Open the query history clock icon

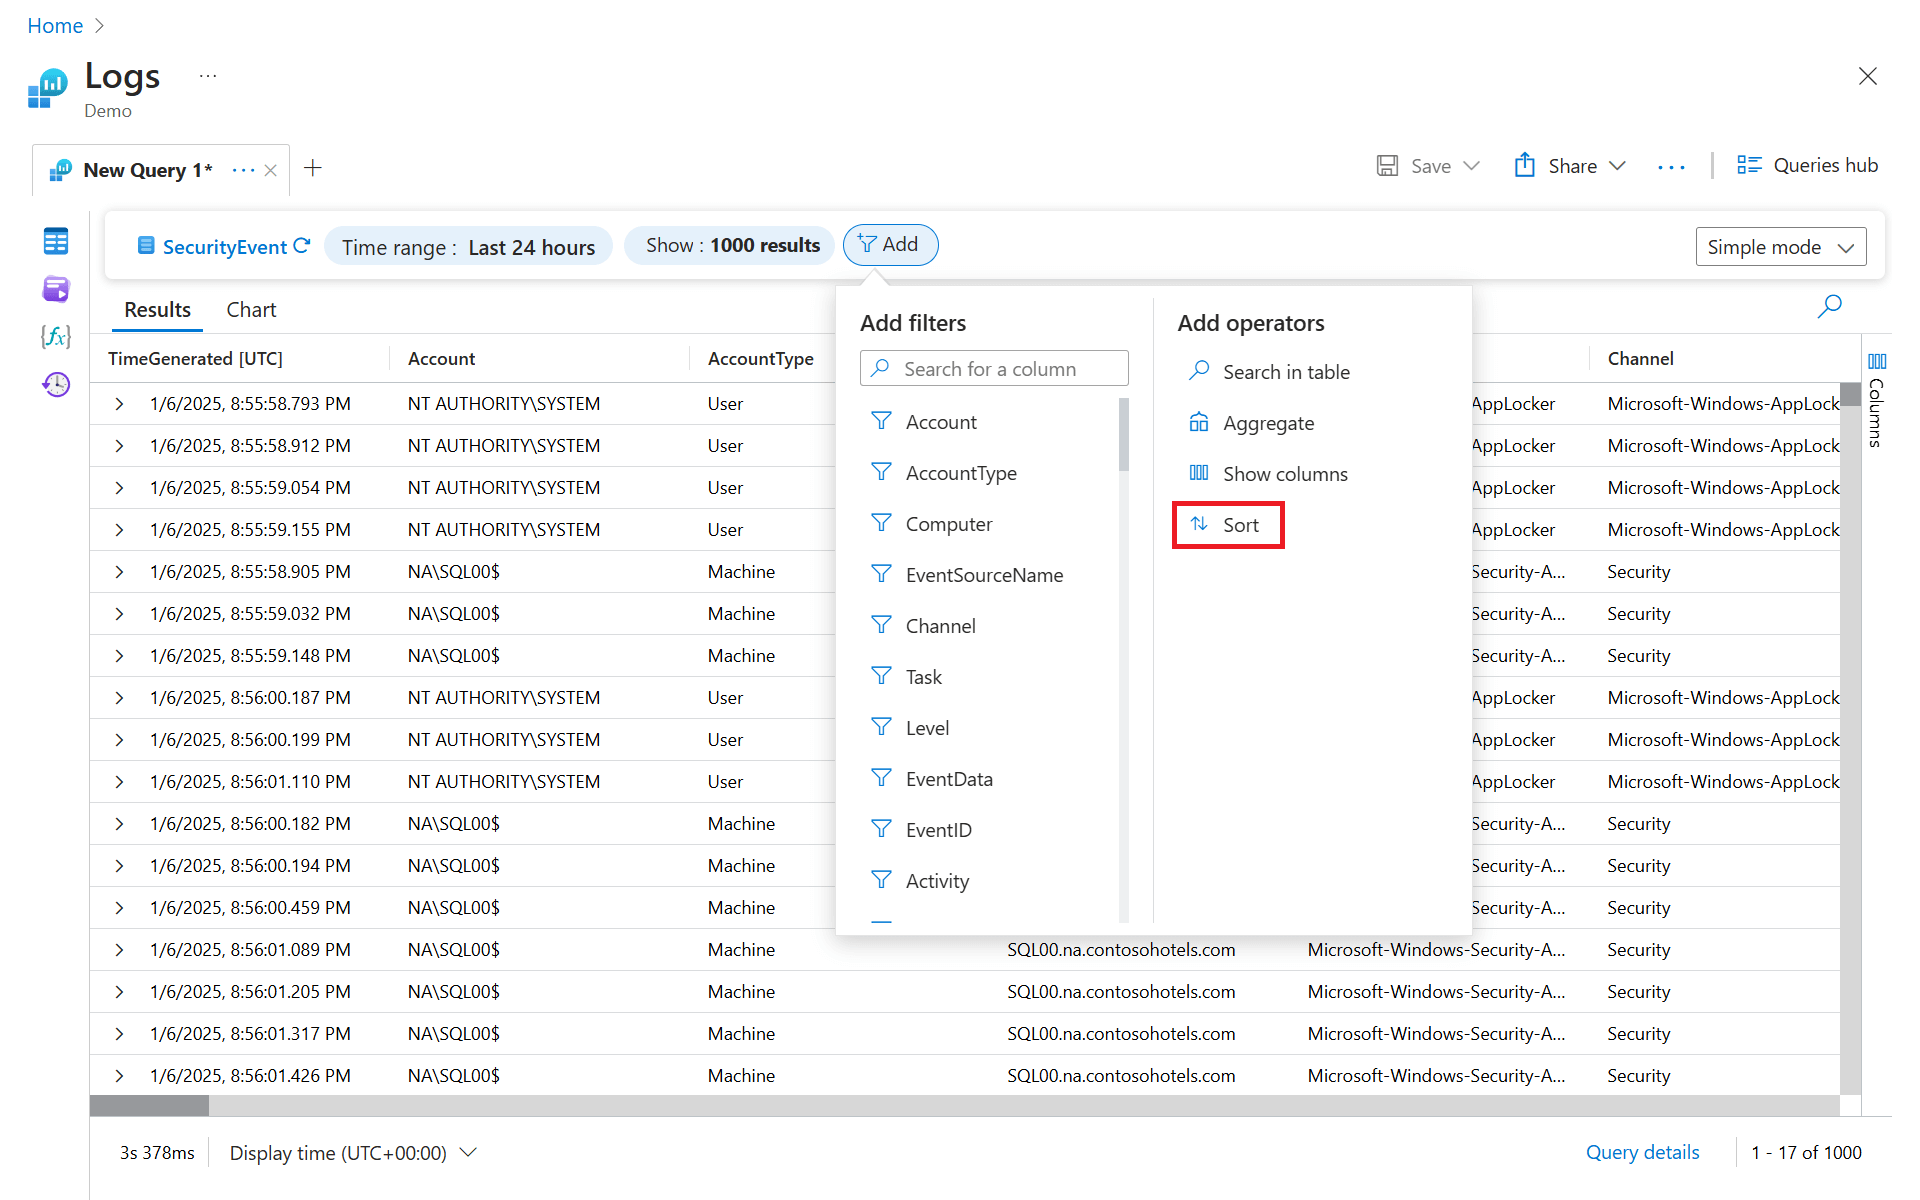pos(56,384)
